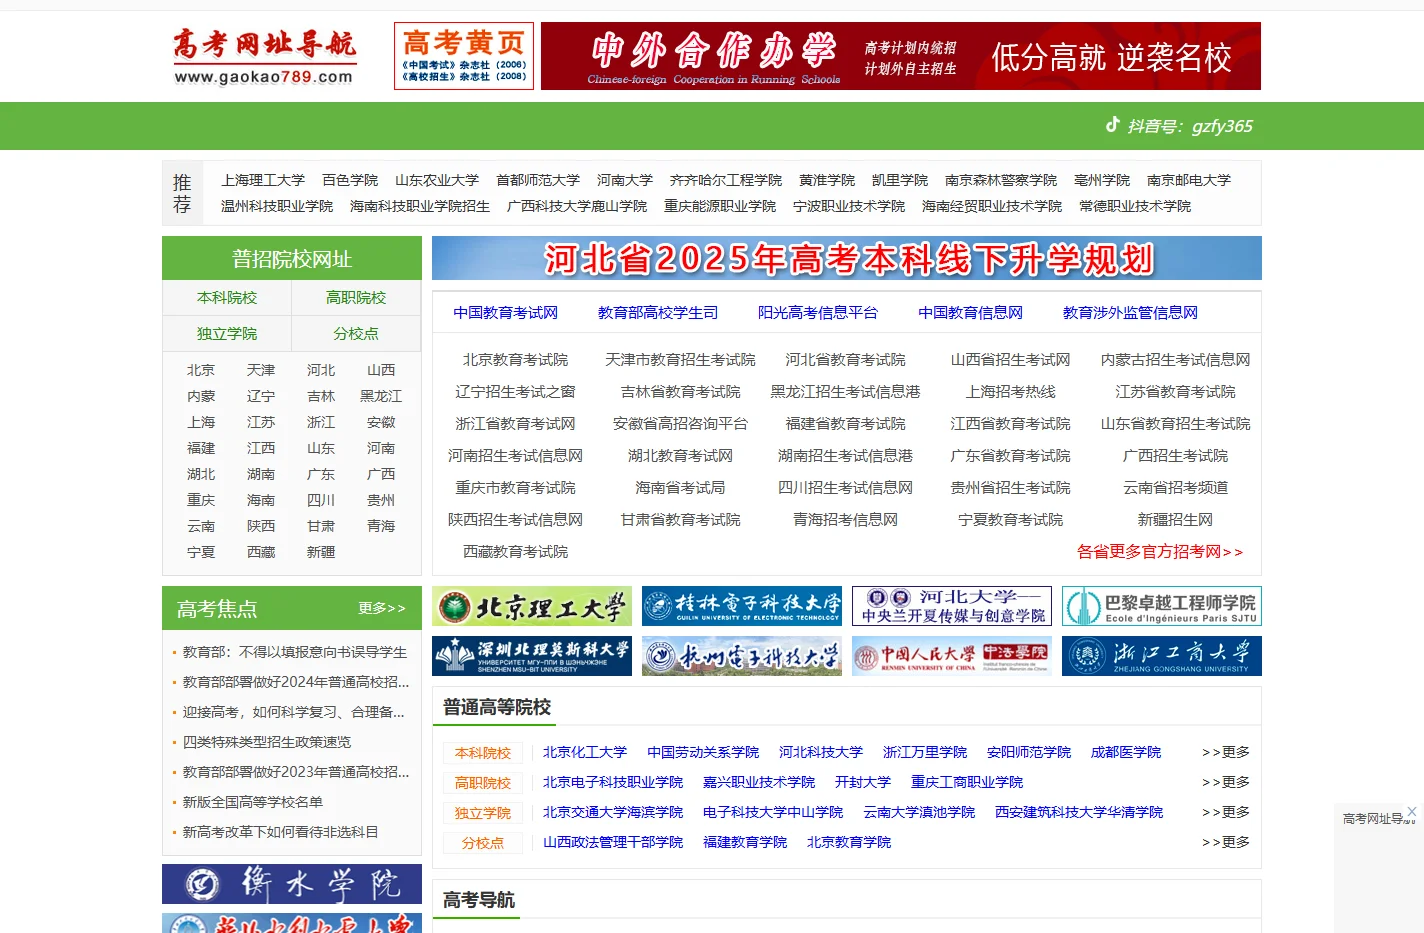Select 黑龙江 in province list
Viewport: 1424px width, 933px height.
(x=381, y=396)
